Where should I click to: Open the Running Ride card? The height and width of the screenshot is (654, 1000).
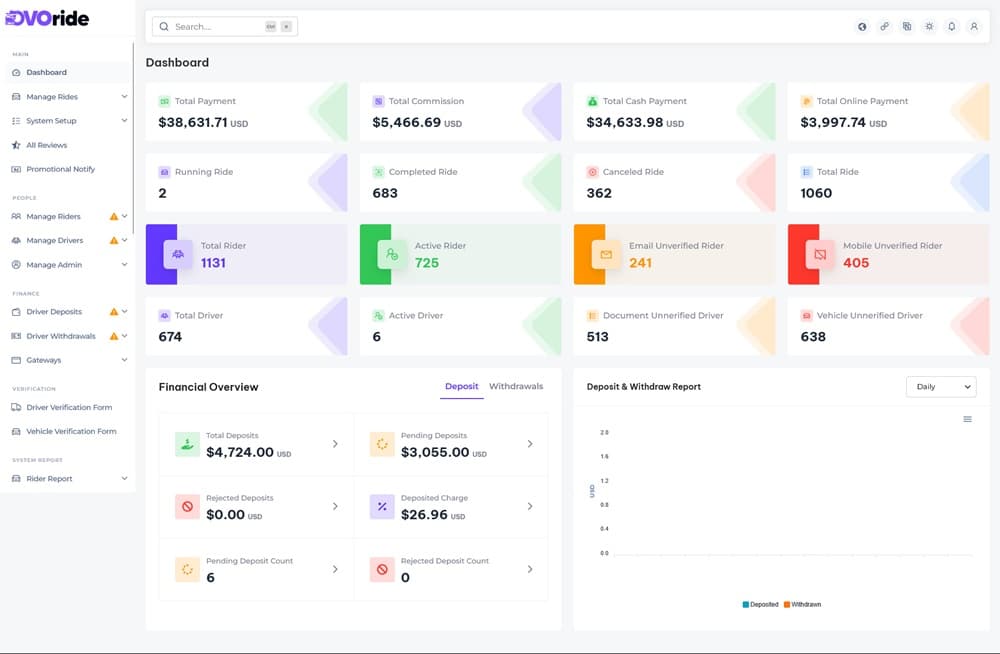[247, 183]
